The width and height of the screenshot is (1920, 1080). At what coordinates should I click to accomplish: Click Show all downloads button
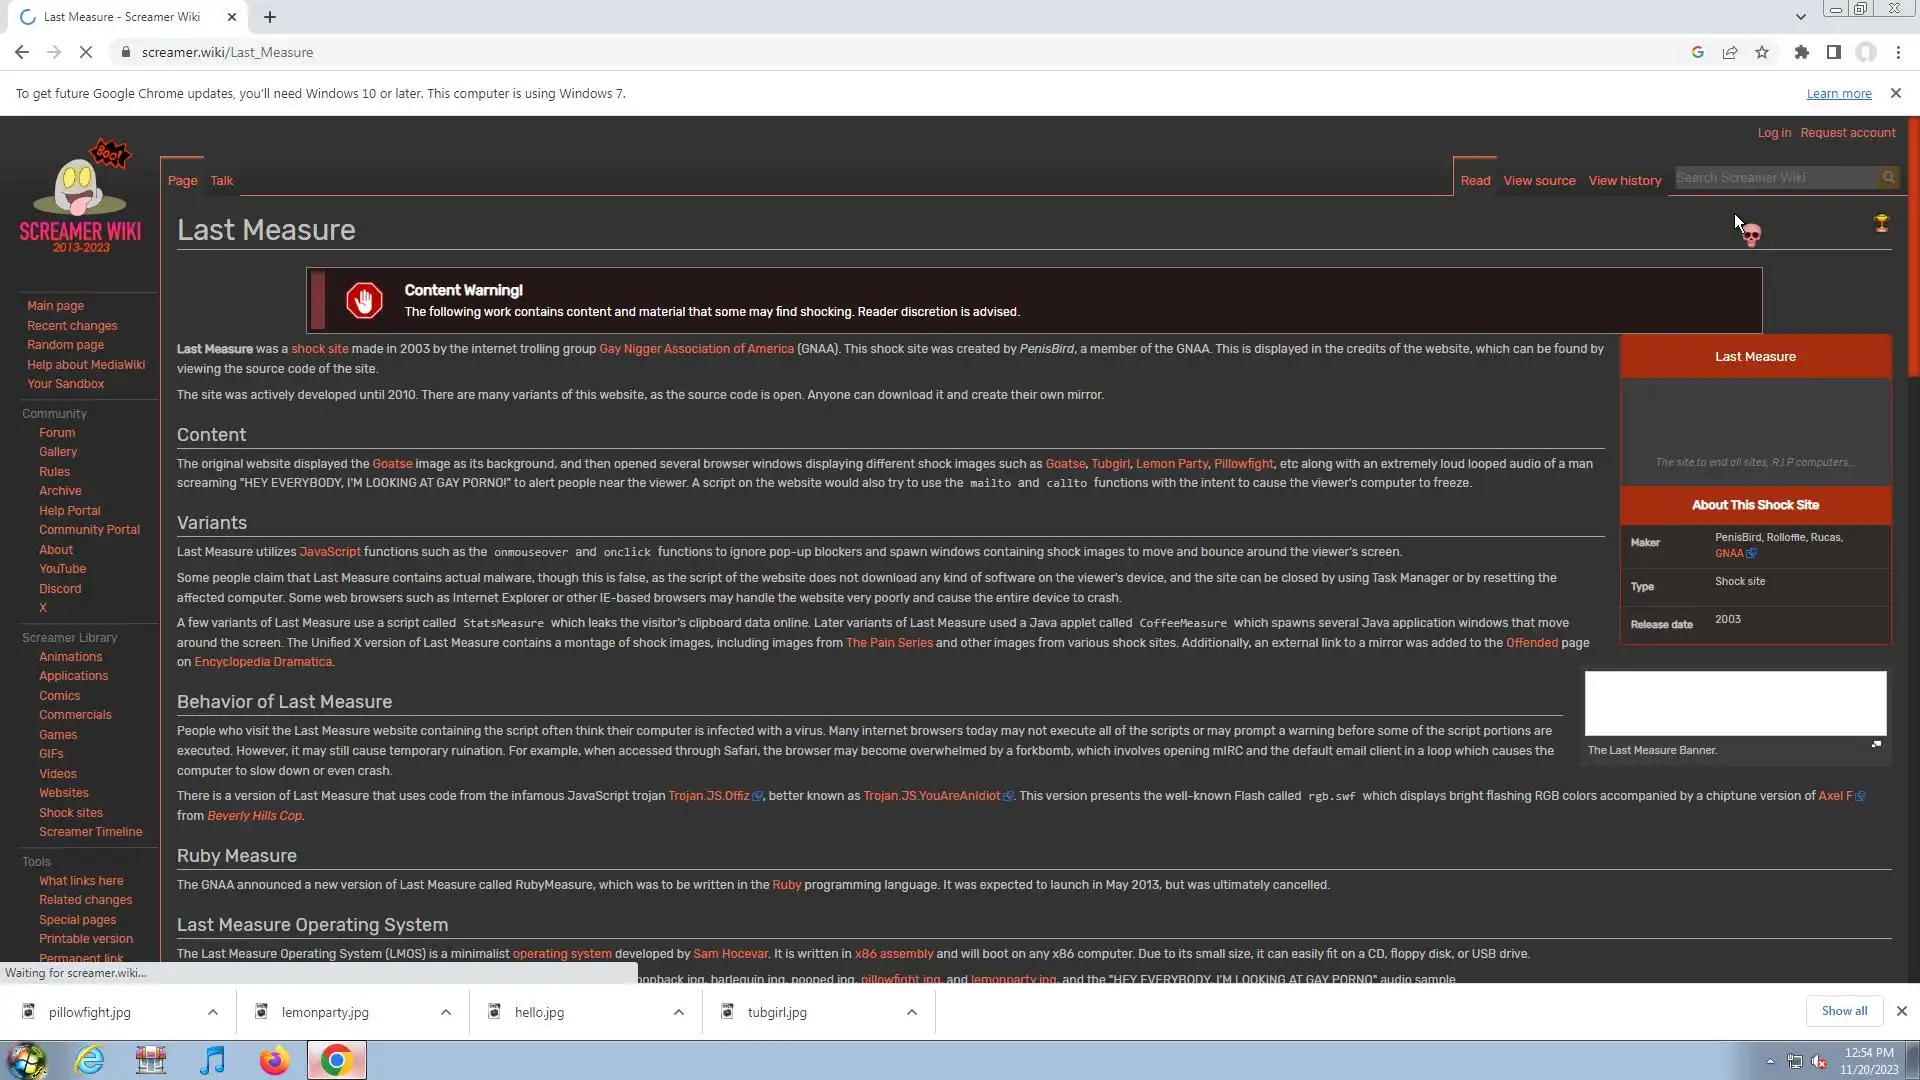tap(1844, 1011)
